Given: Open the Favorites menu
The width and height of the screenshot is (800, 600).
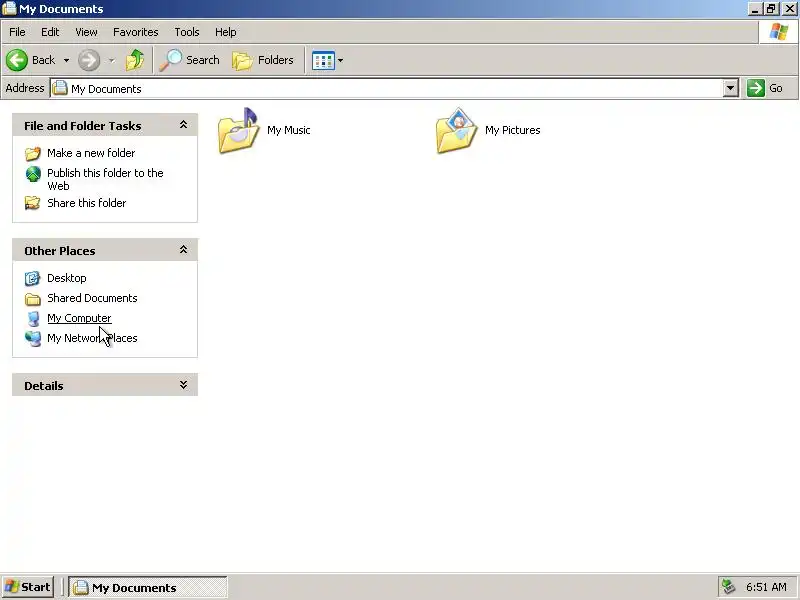Looking at the screenshot, I should click(x=136, y=32).
